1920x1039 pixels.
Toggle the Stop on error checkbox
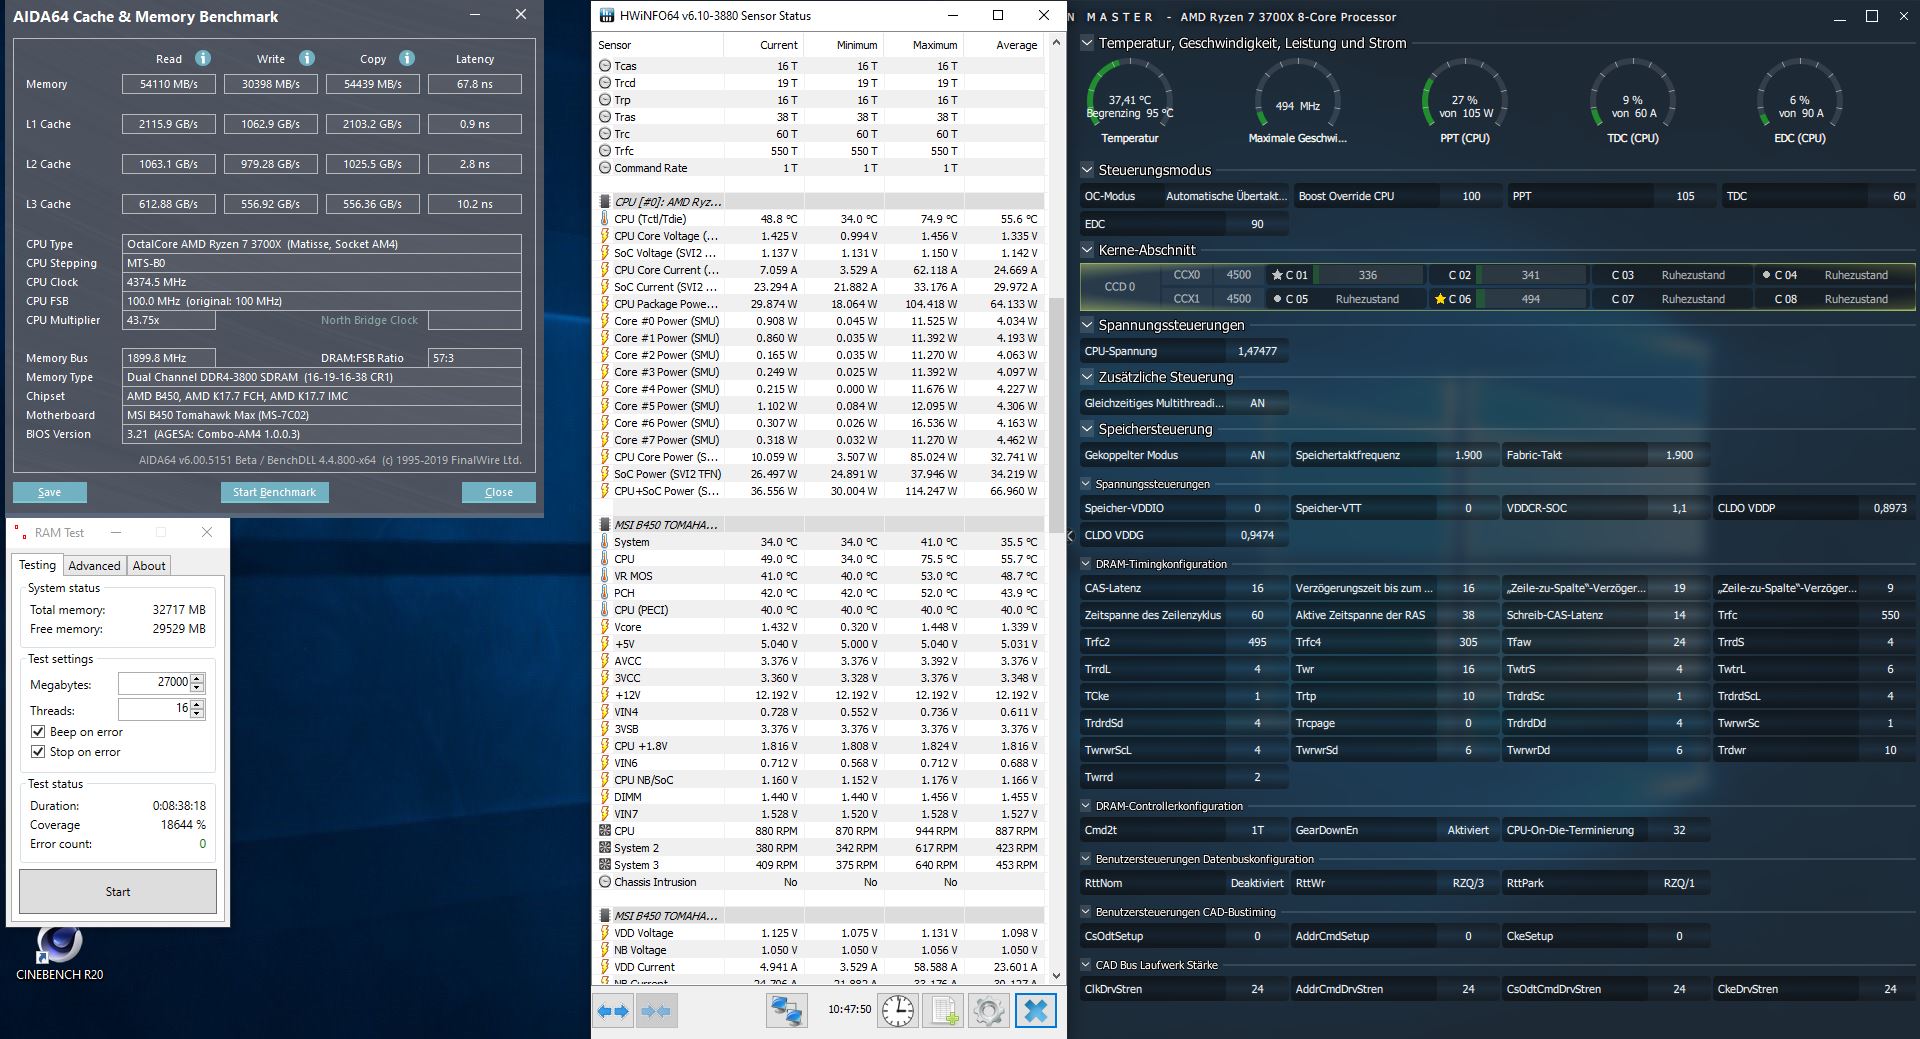tap(38, 752)
